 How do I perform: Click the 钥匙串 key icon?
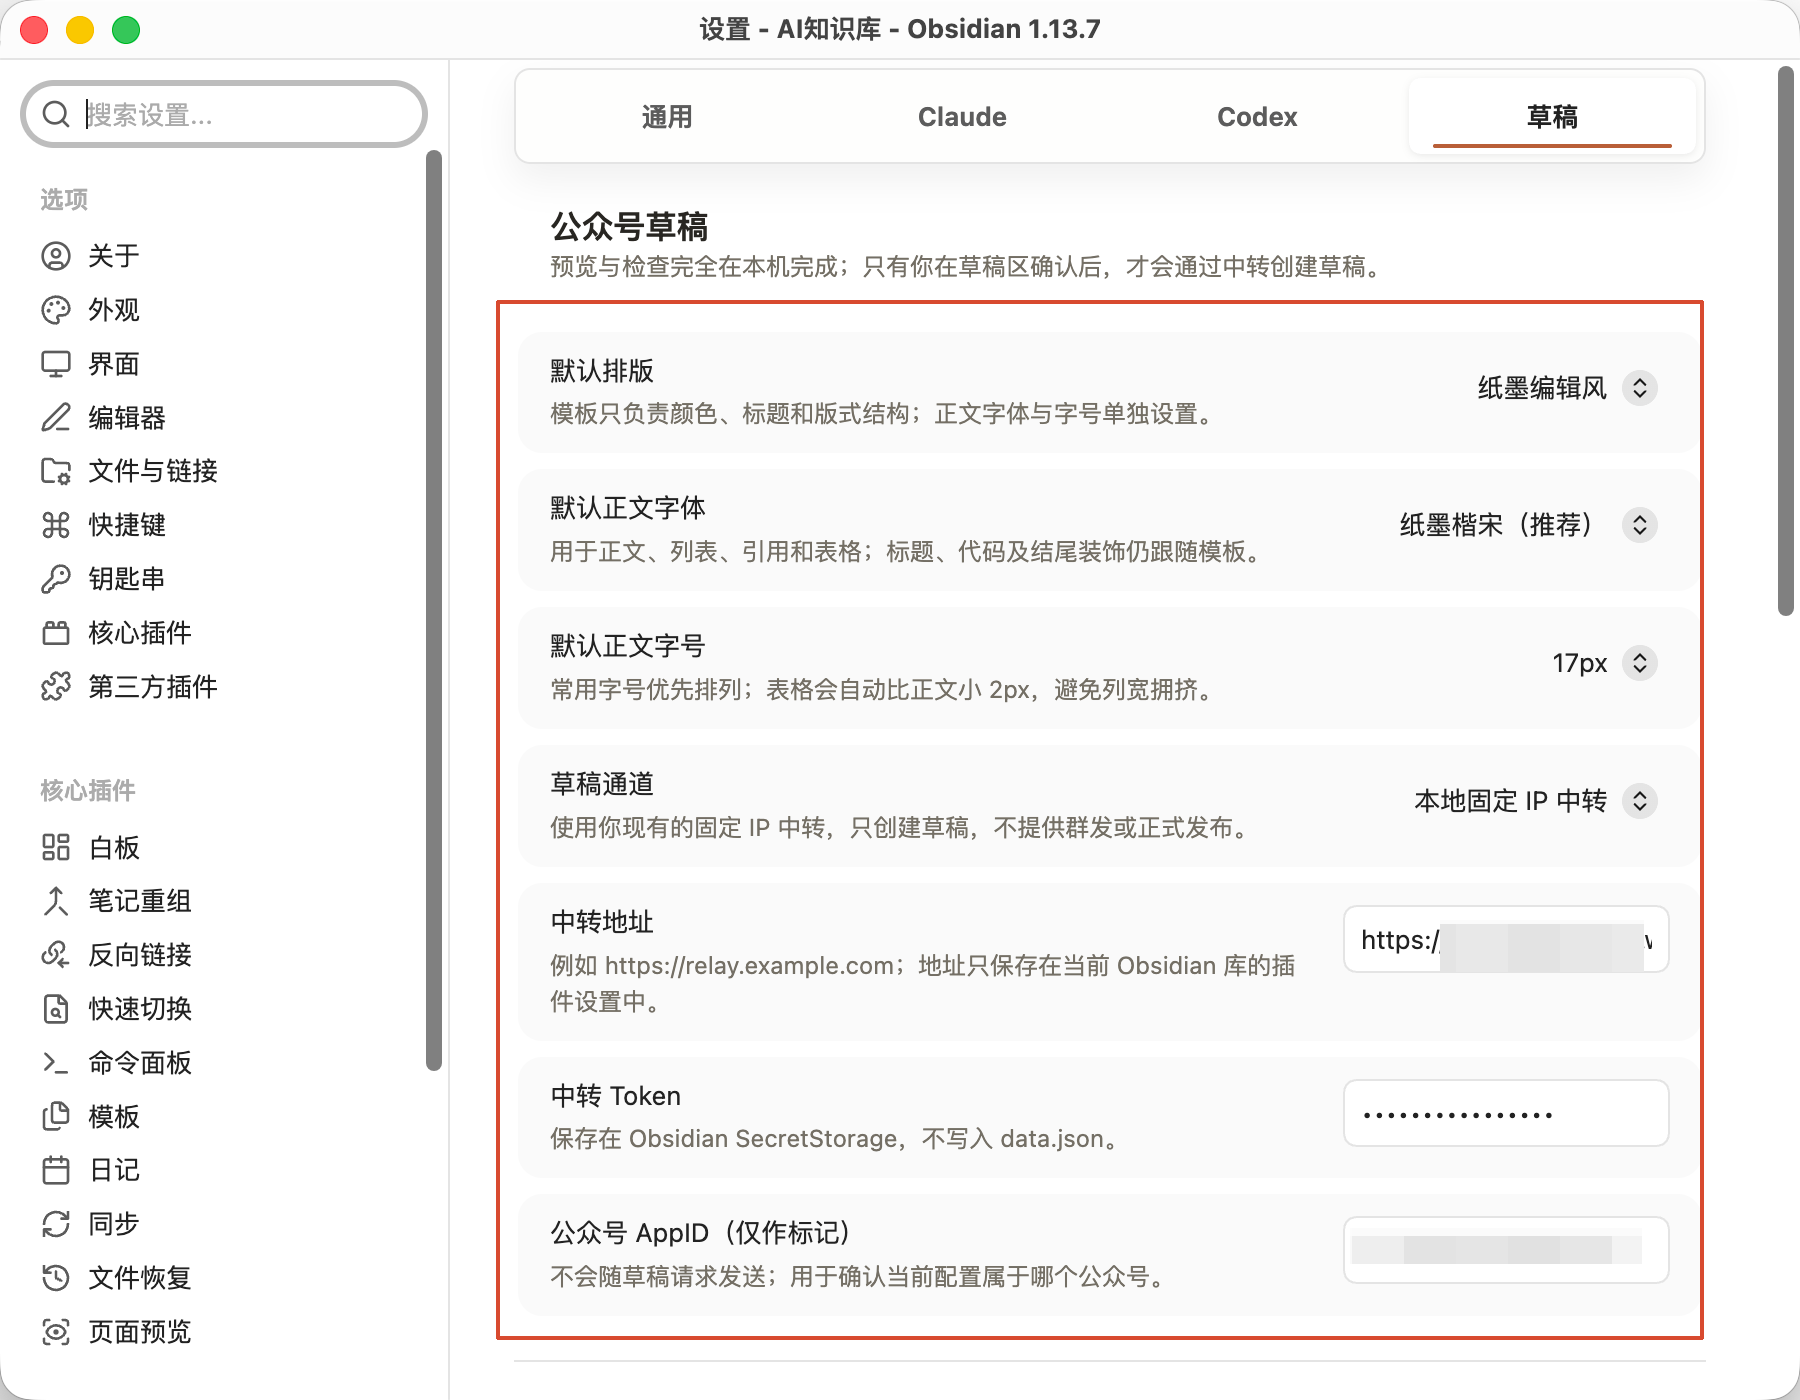click(x=56, y=579)
